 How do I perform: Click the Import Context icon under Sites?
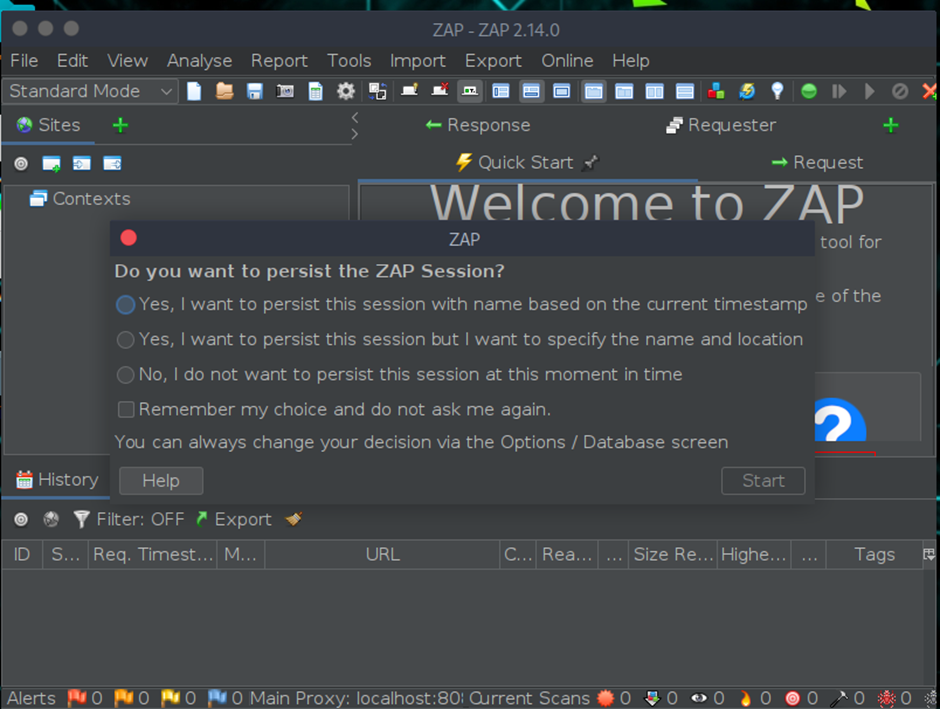[82, 164]
